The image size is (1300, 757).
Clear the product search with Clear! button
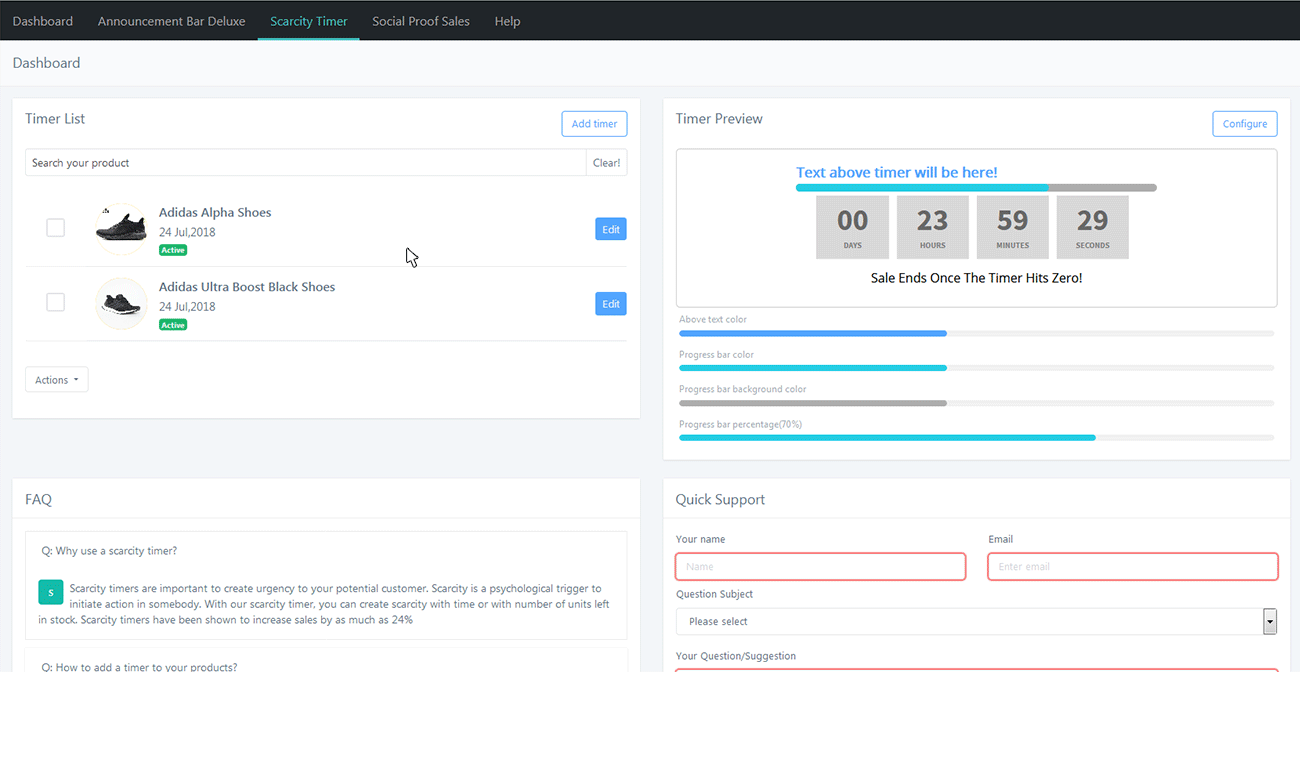pos(606,163)
